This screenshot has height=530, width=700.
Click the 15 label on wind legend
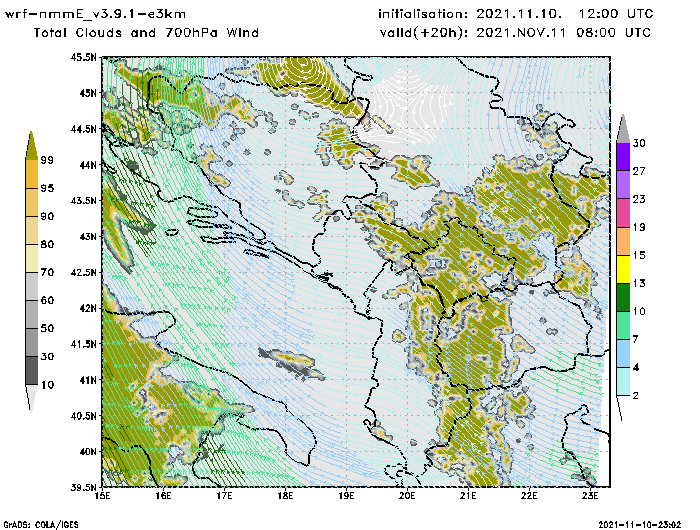[639, 255]
